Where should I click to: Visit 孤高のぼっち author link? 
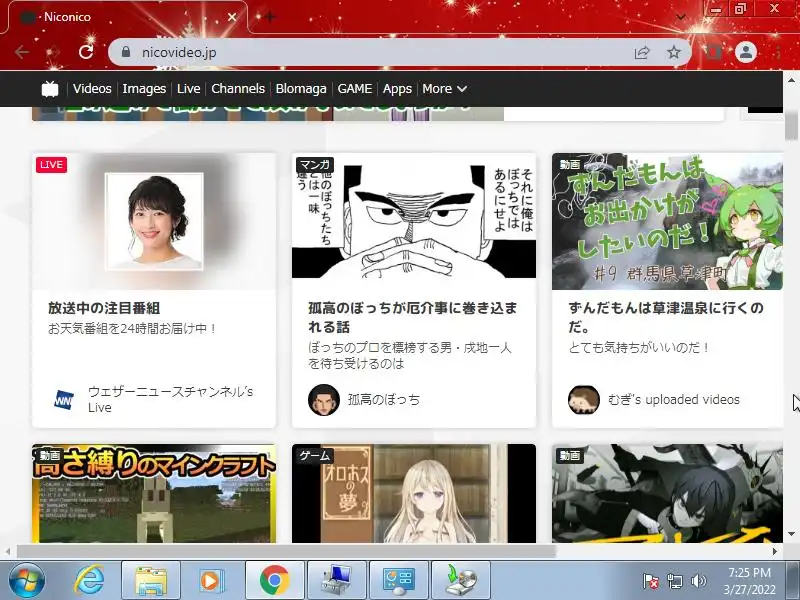384,399
